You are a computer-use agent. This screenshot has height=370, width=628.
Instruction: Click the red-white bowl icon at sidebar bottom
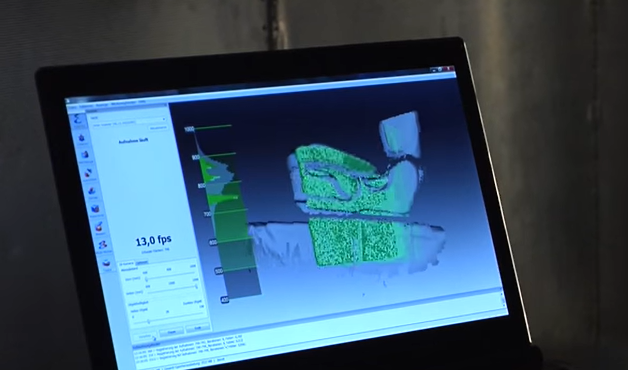click(x=107, y=263)
